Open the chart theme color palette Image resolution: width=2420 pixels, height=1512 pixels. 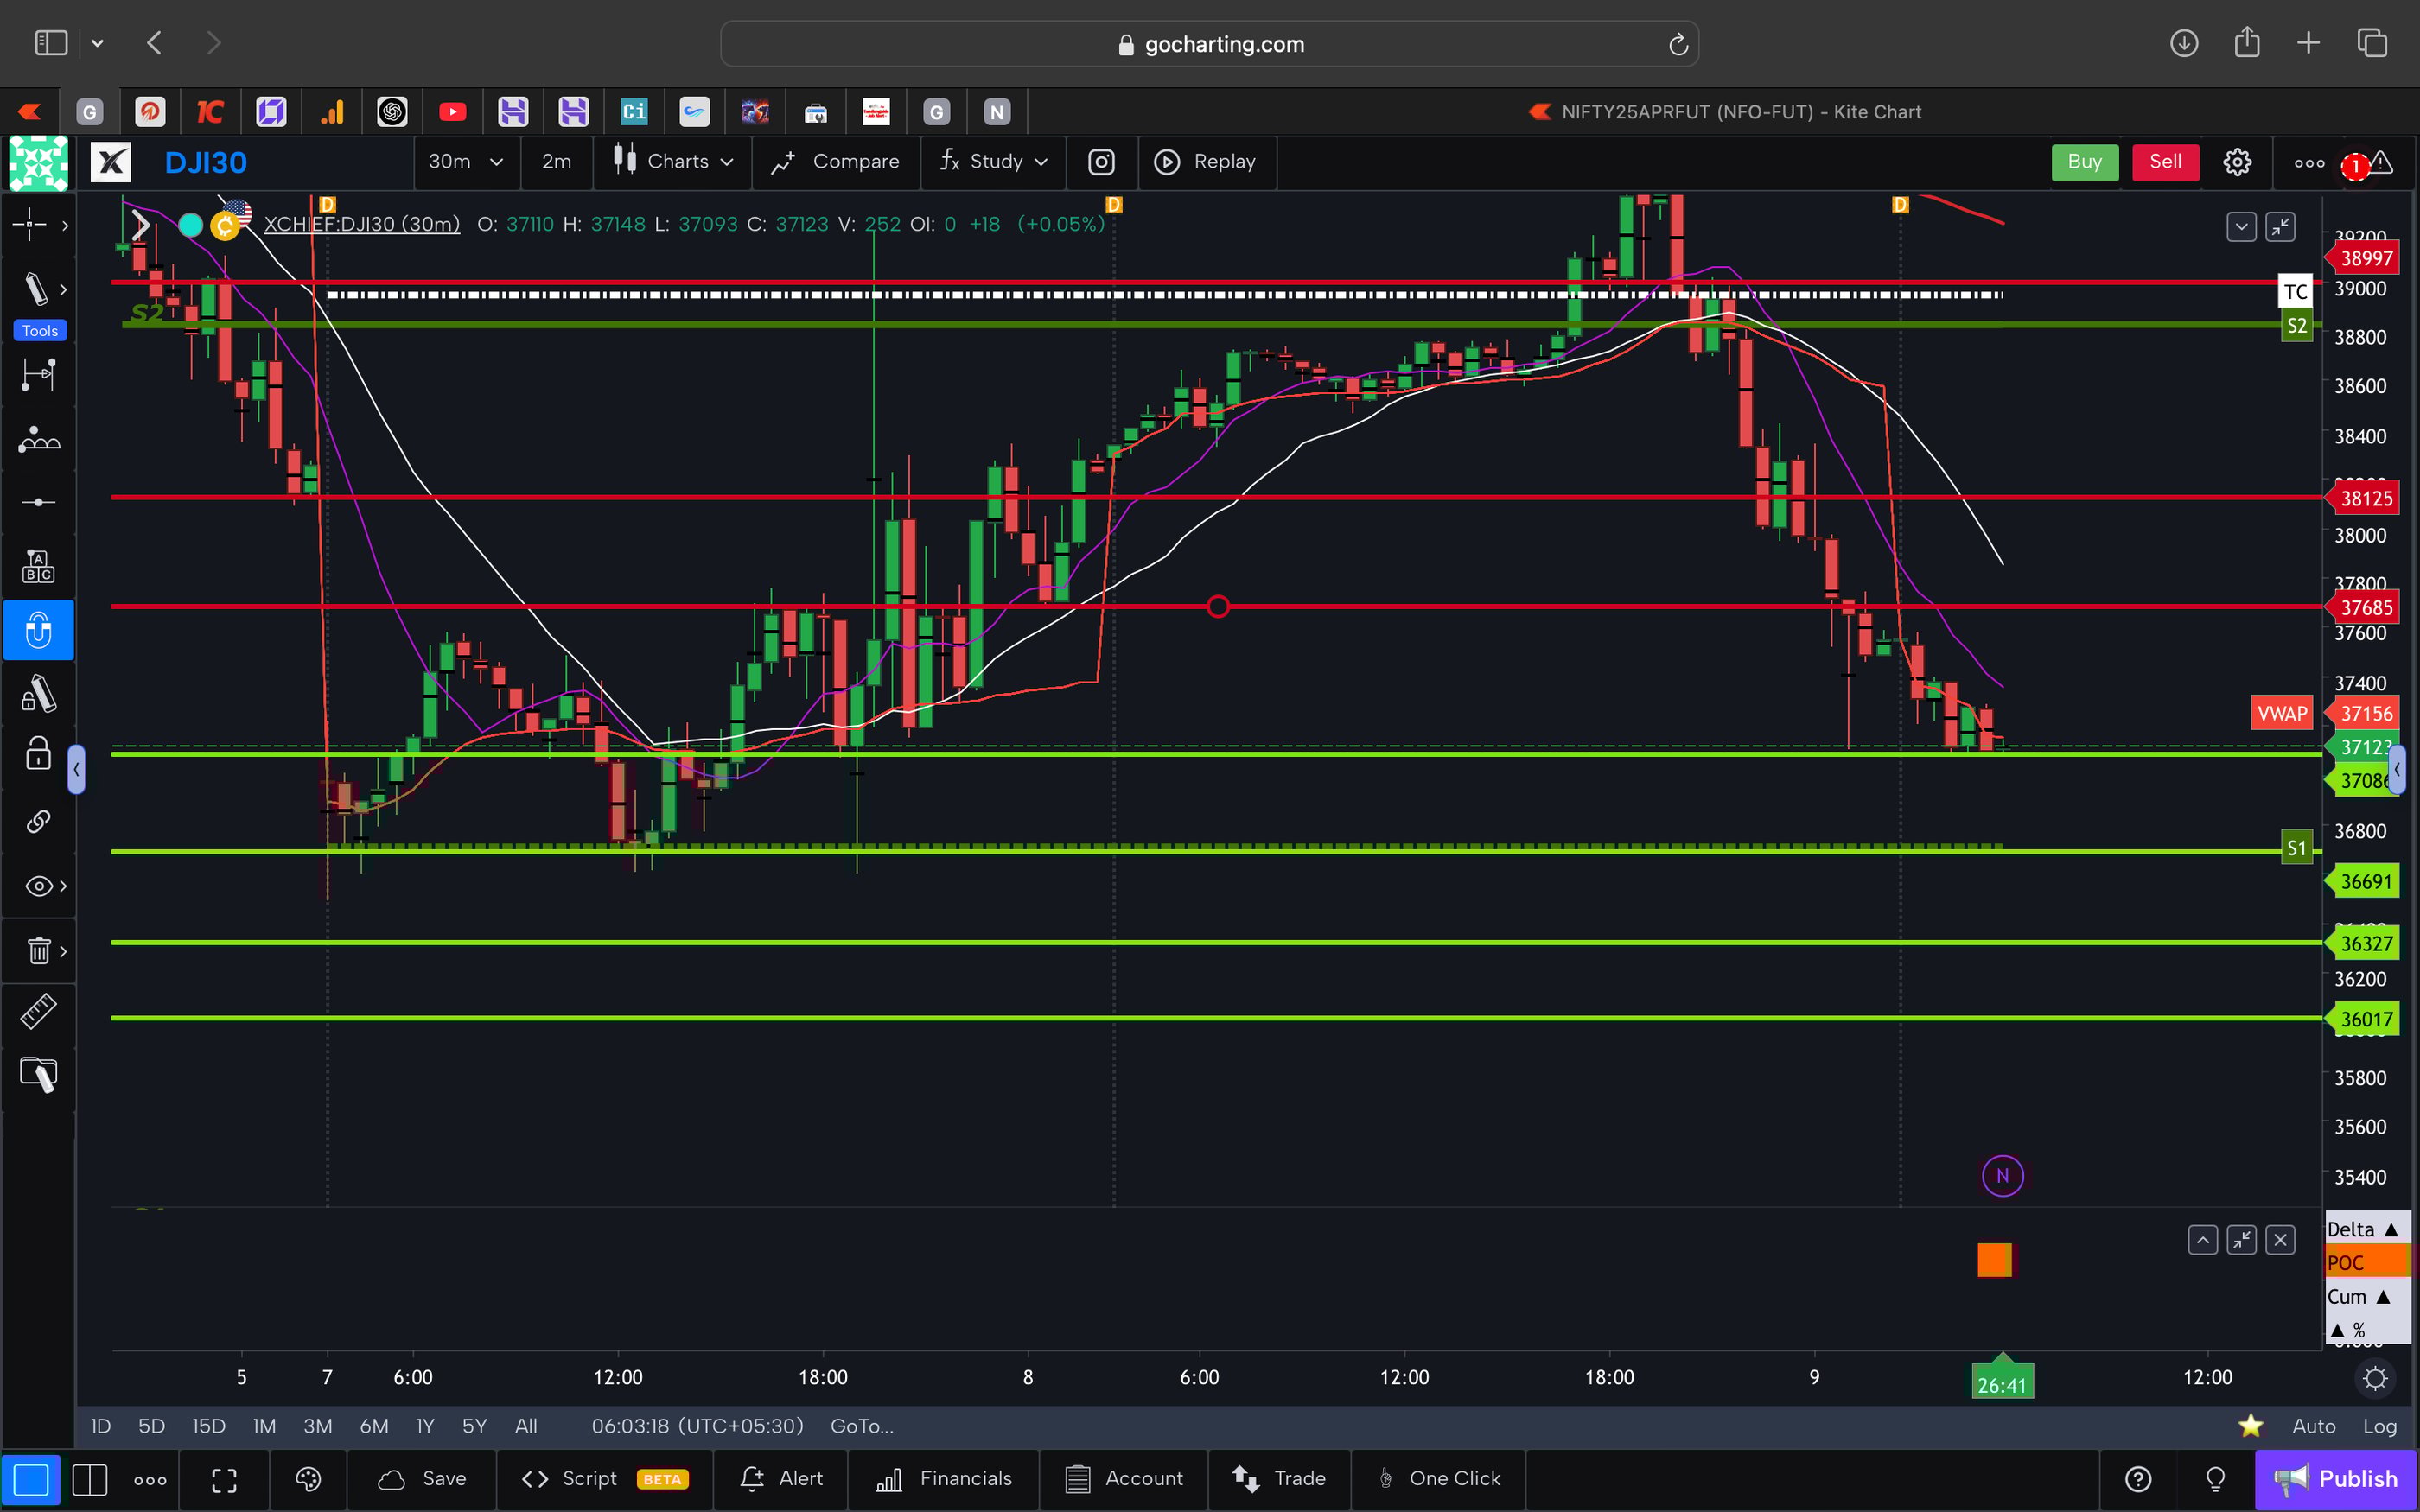(x=308, y=1480)
